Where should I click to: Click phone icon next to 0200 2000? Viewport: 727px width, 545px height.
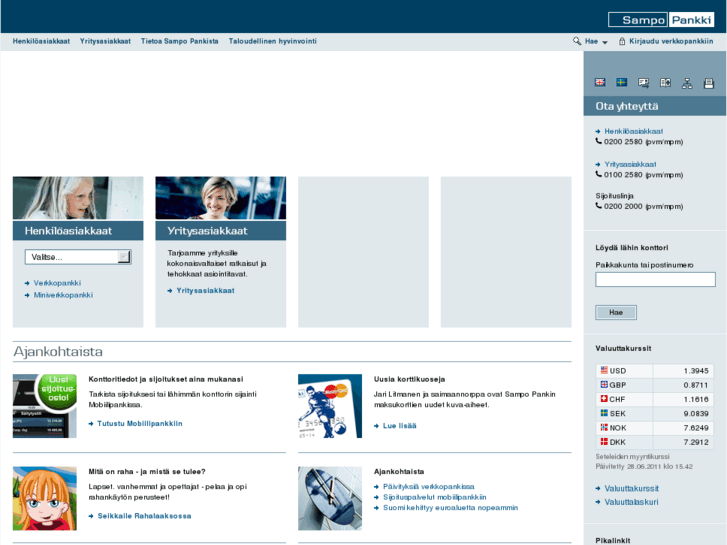point(599,206)
